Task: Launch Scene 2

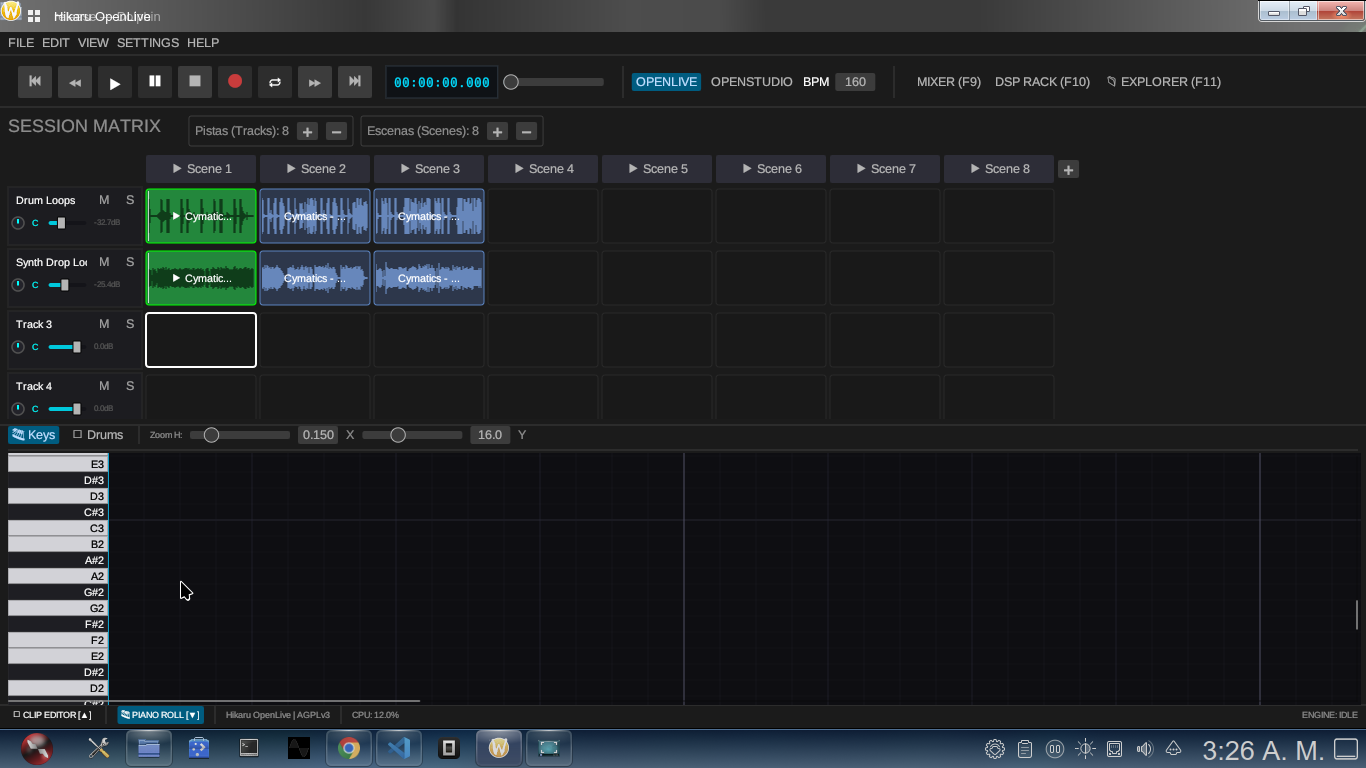Action: click(315, 169)
